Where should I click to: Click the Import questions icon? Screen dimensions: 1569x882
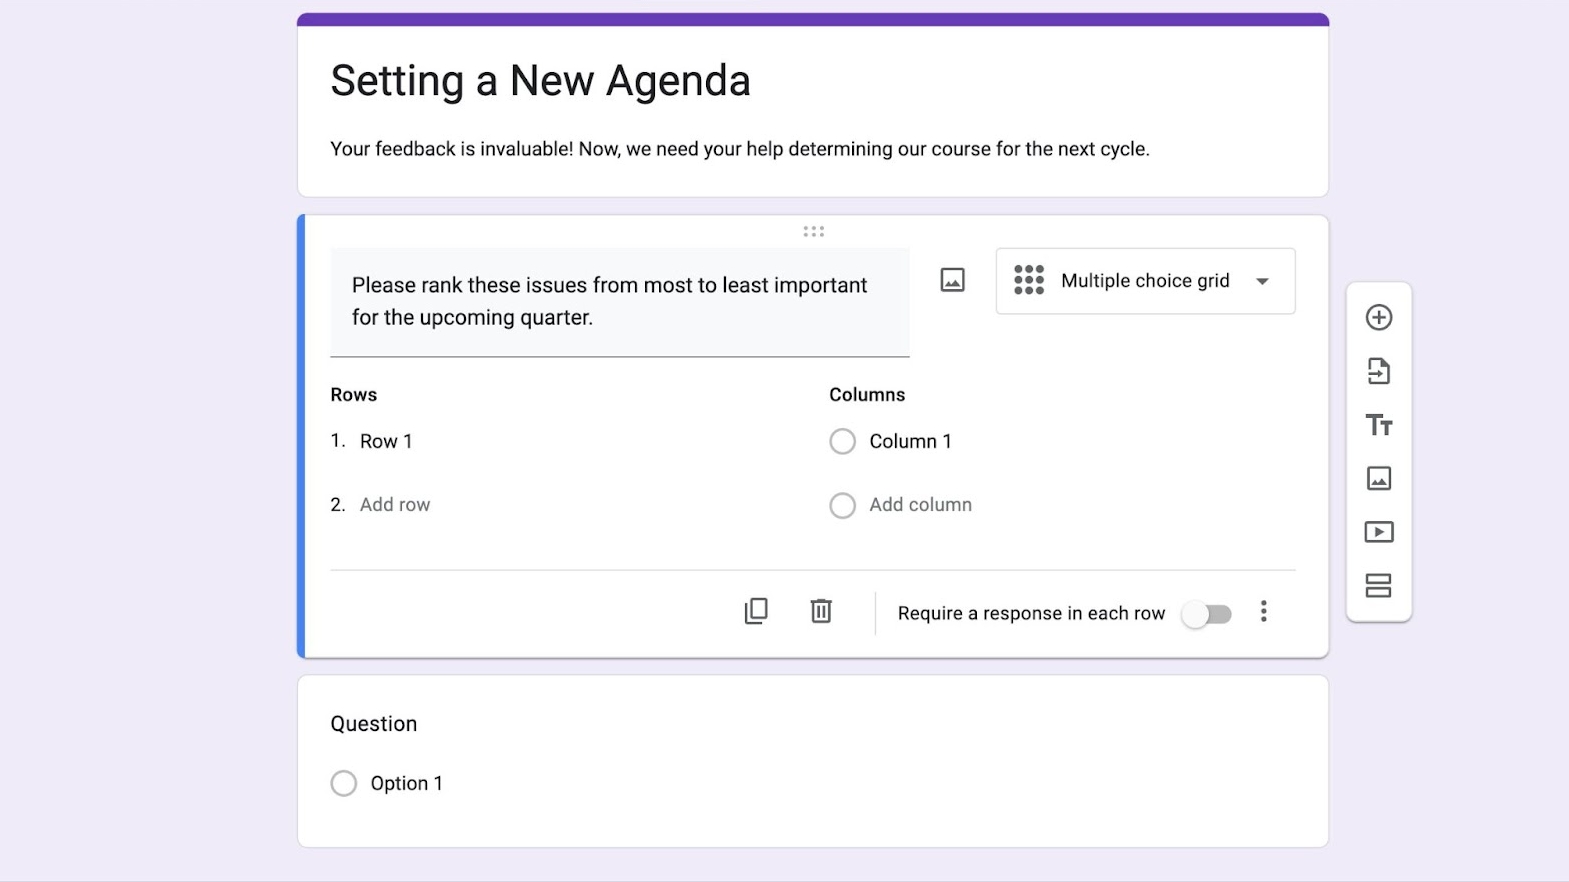[x=1379, y=372]
